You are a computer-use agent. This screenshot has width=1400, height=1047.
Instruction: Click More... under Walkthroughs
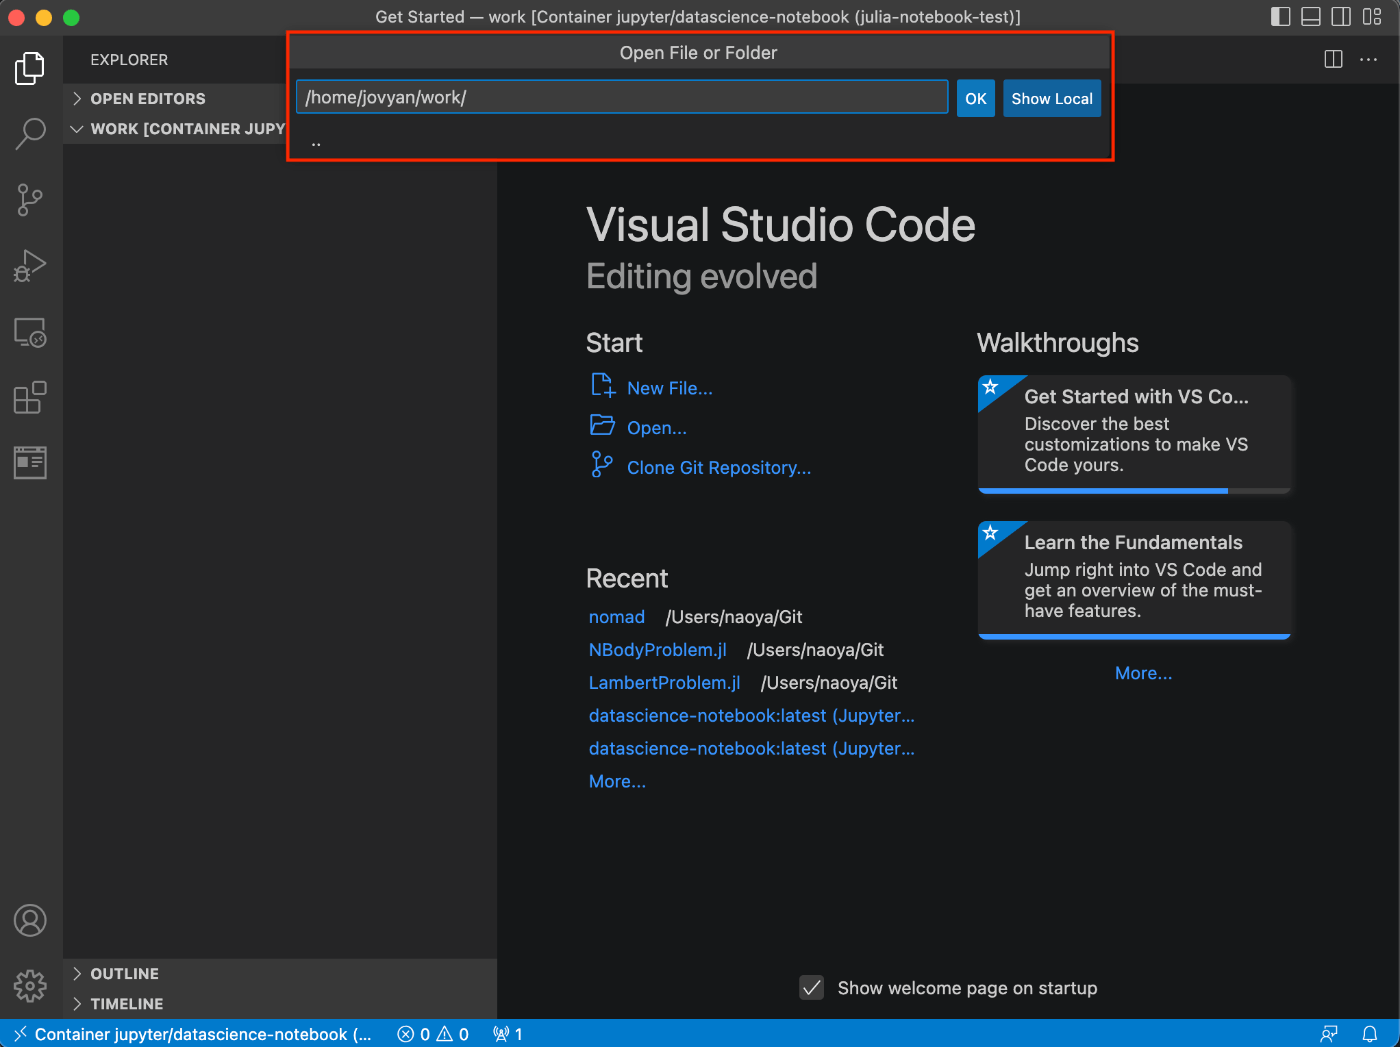1143,673
